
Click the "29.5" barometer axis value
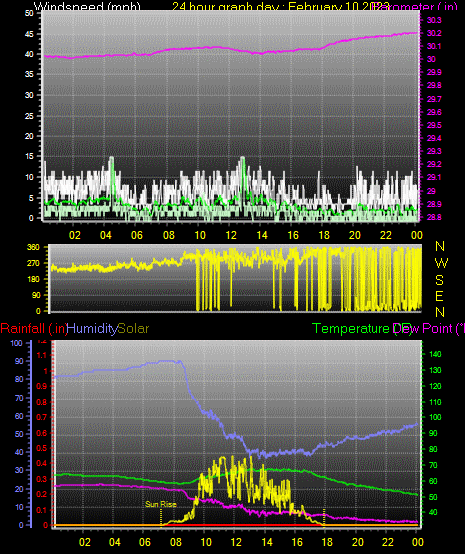(x=434, y=125)
